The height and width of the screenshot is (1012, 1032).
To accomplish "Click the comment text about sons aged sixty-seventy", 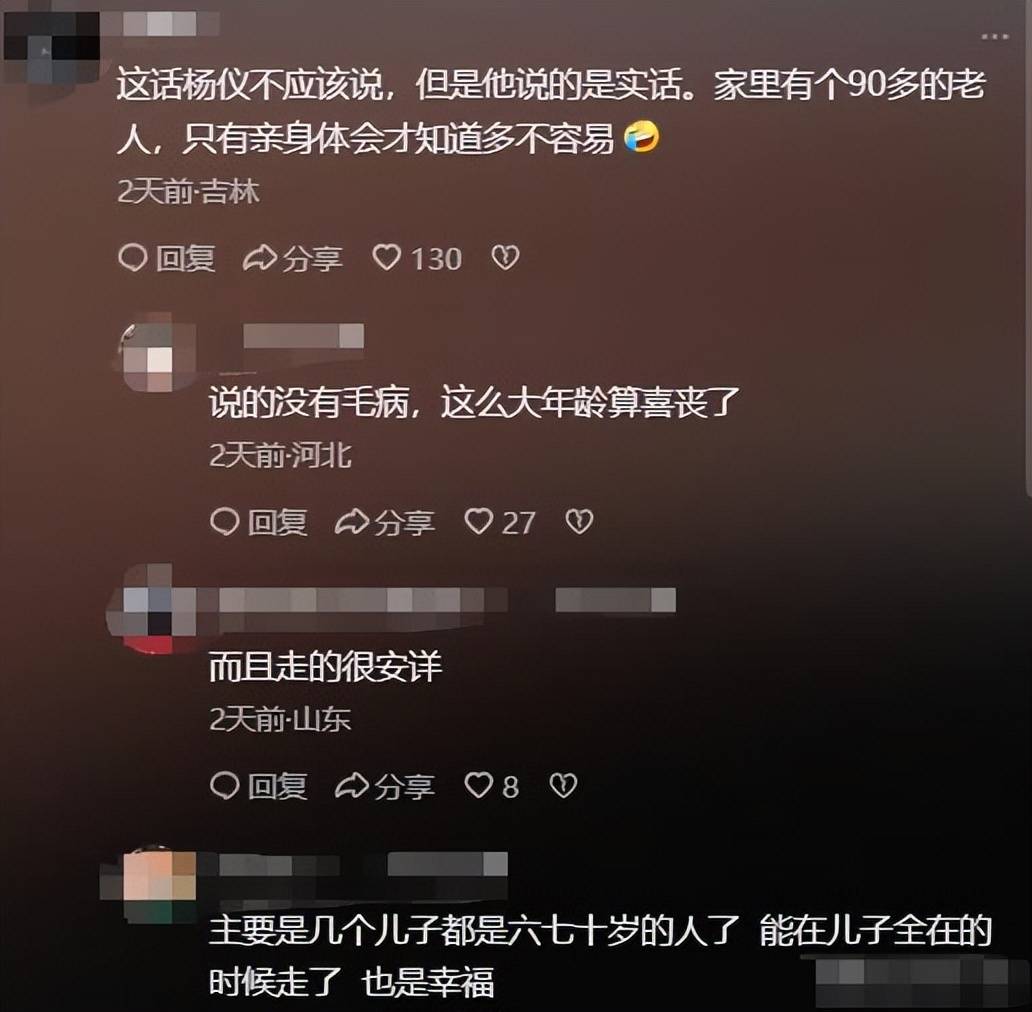I will (600, 956).
